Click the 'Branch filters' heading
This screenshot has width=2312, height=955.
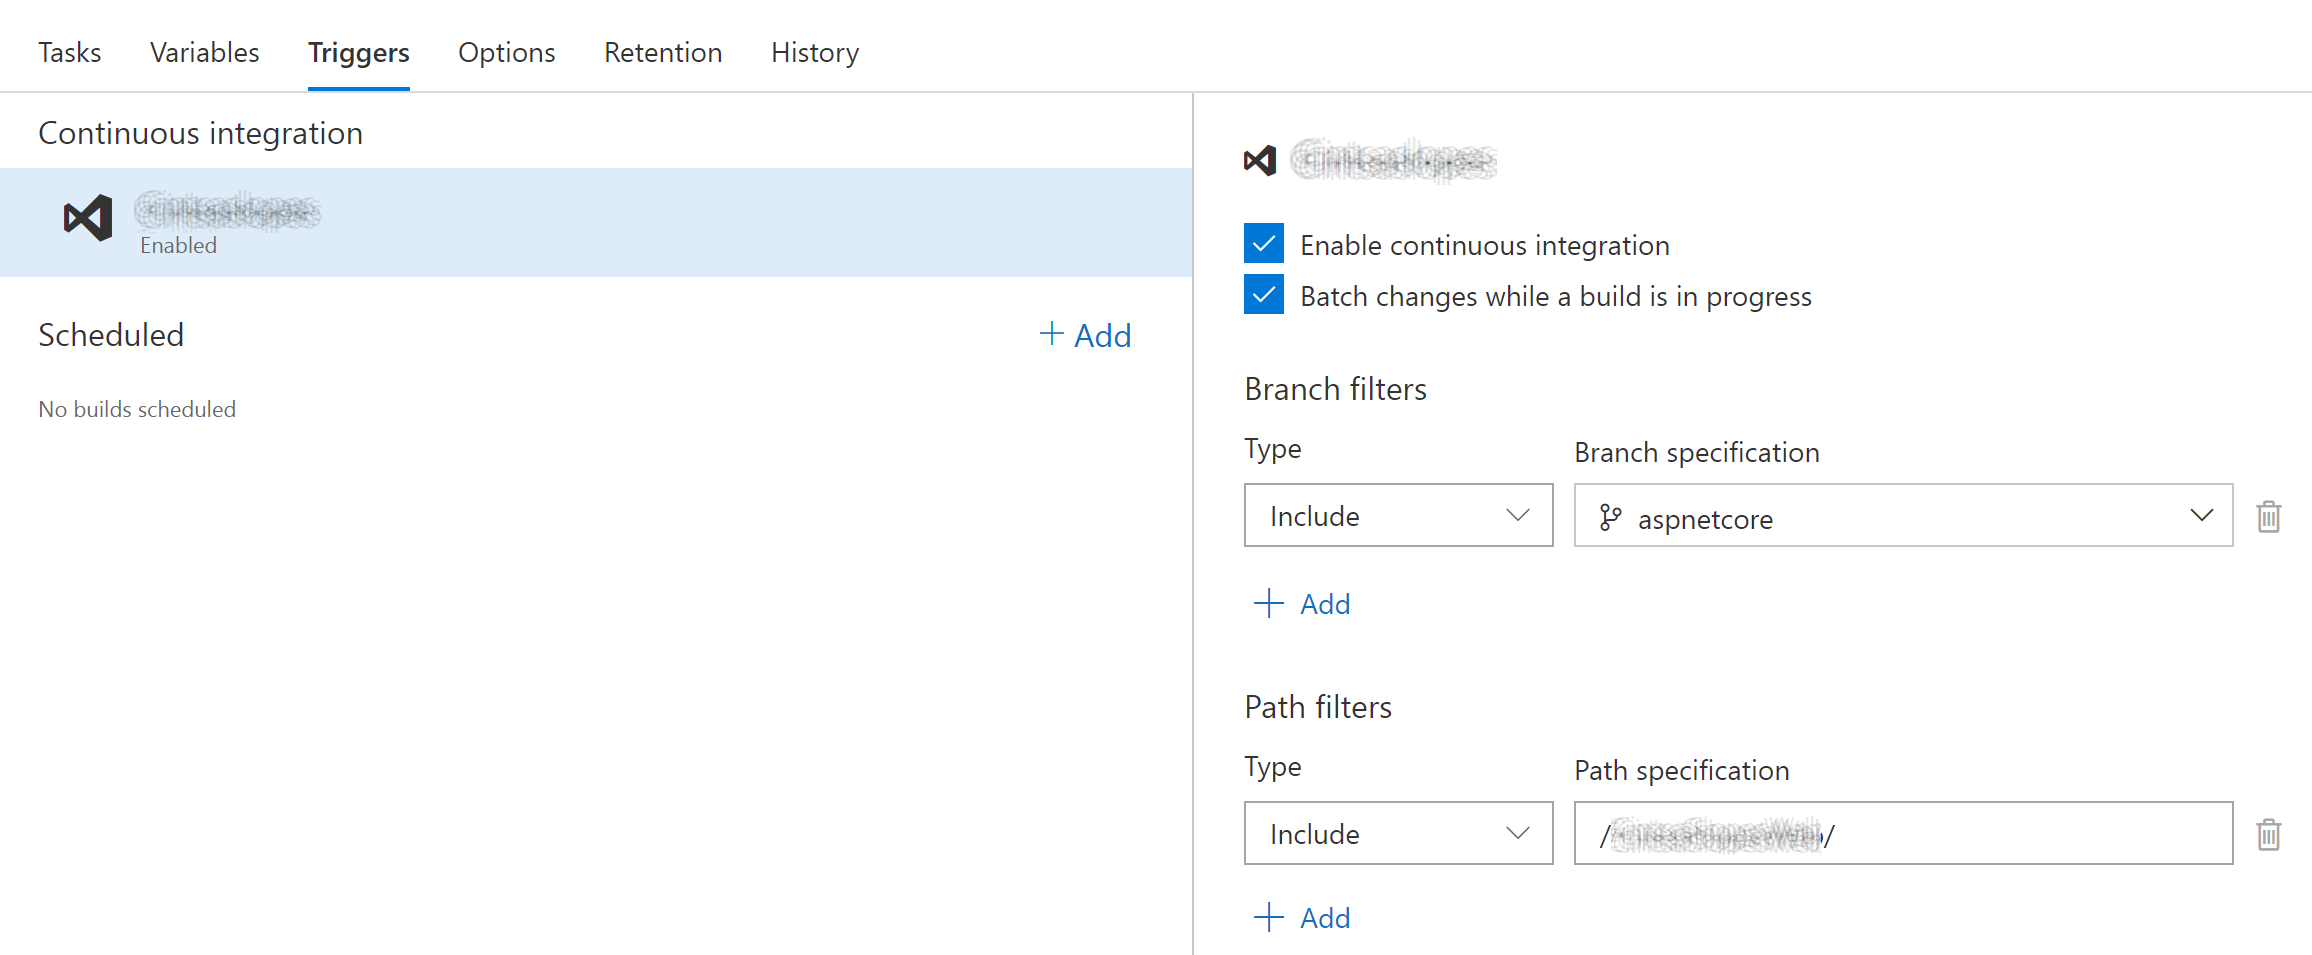click(x=1335, y=389)
